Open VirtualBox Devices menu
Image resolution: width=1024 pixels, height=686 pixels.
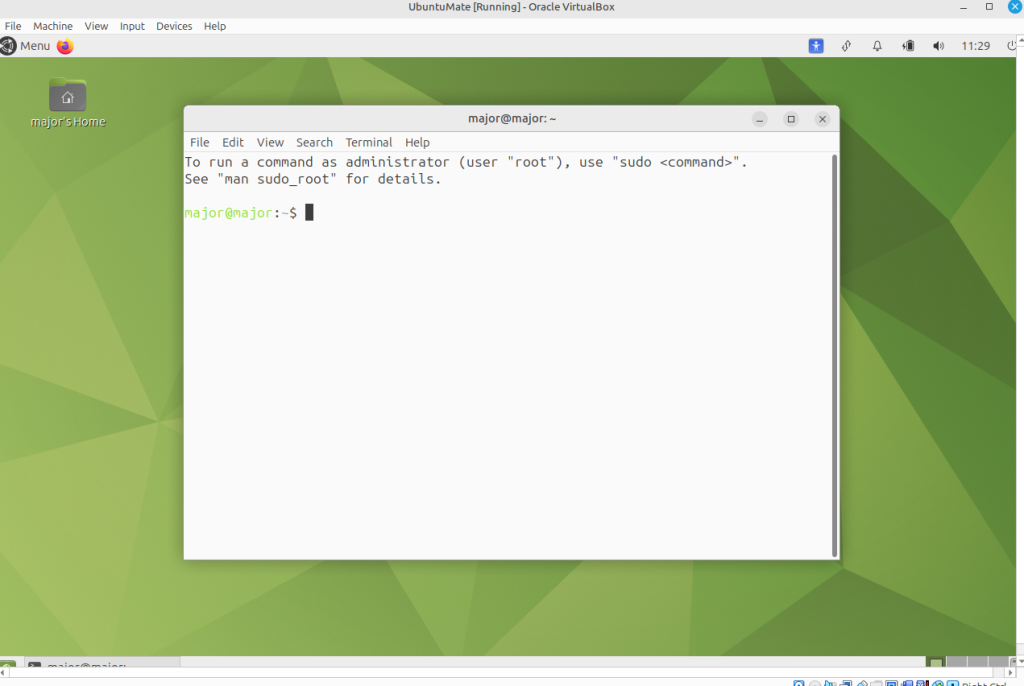pos(174,26)
